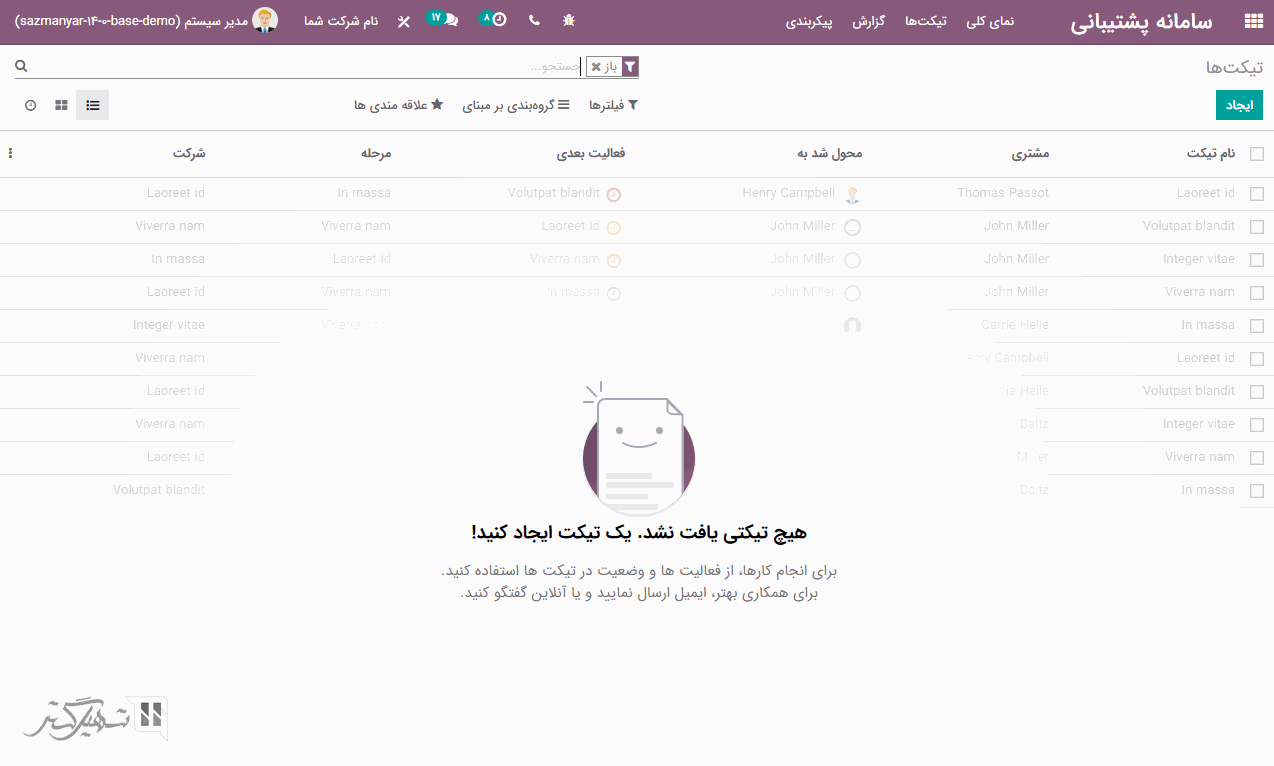The width and height of the screenshot is (1274, 766).
Task: Select the list view icon
Action: tap(93, 105)
